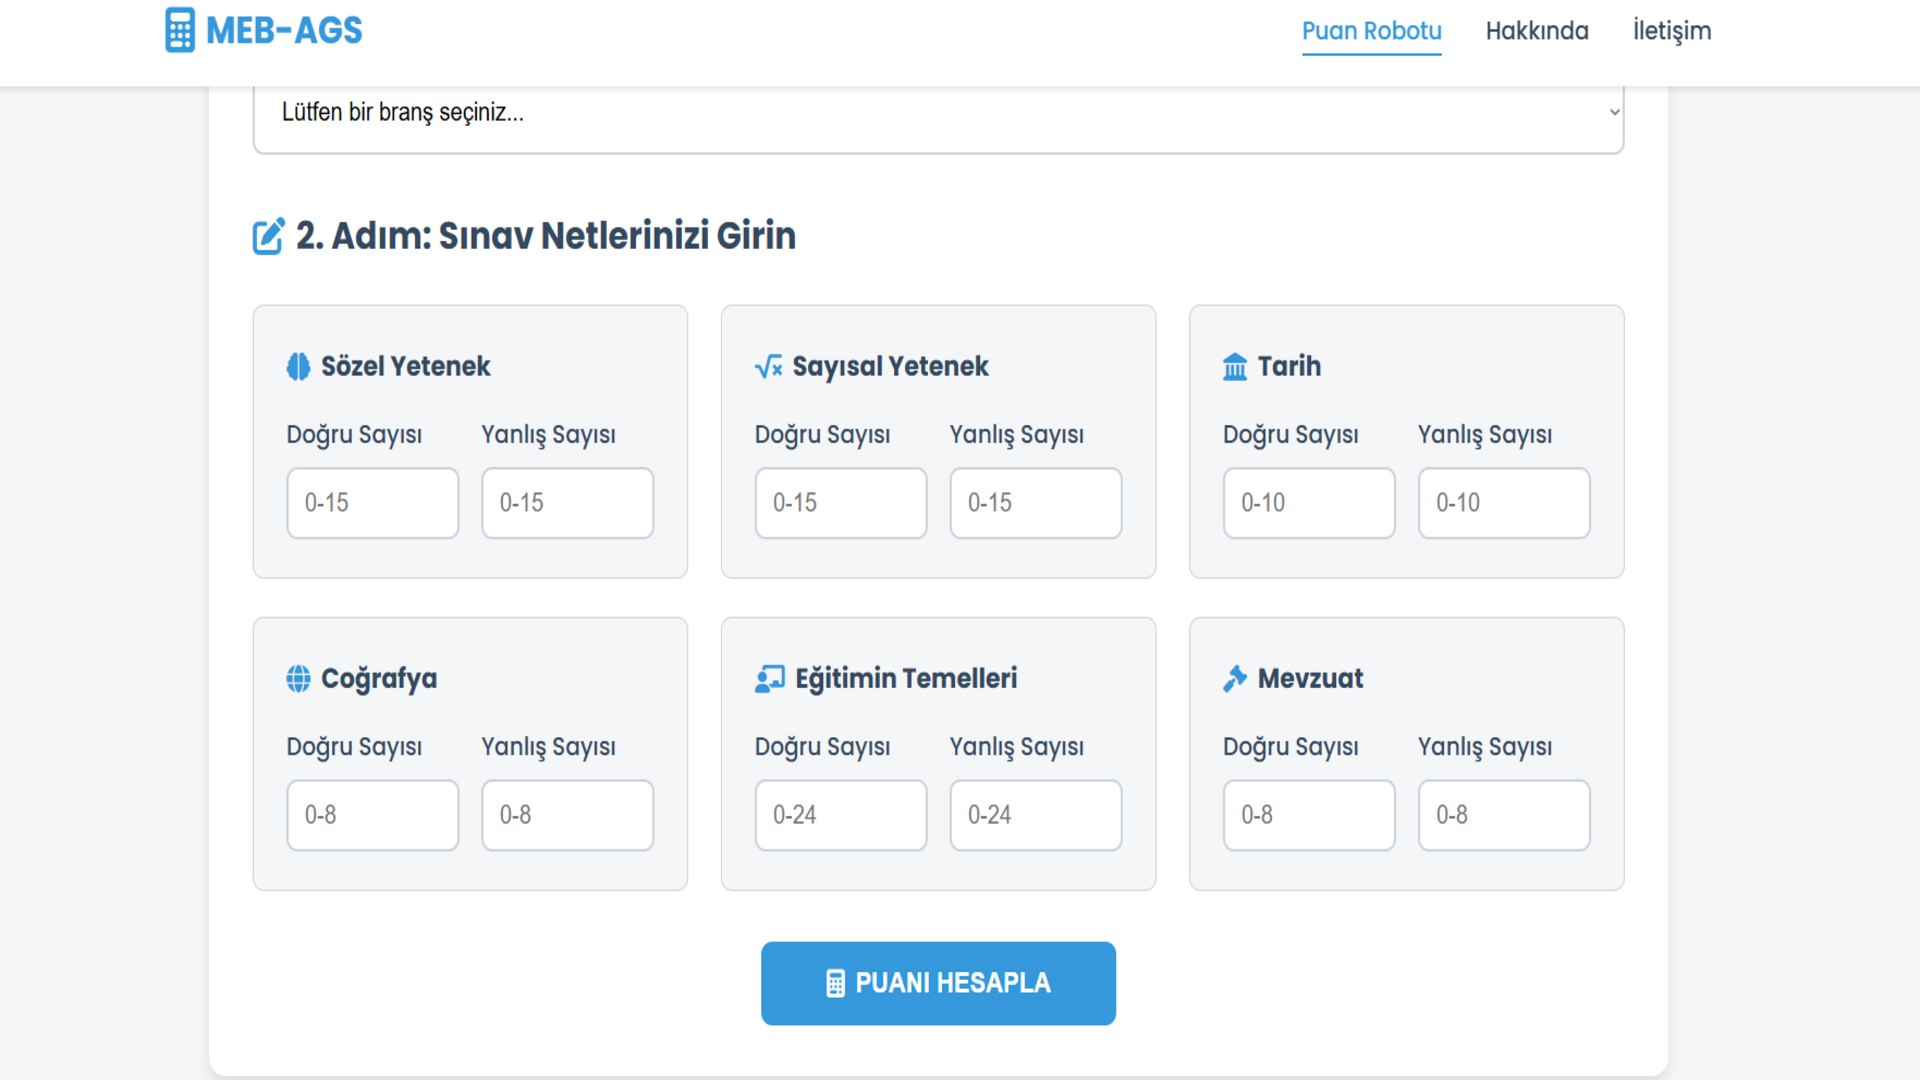Viewport: 1920px width, 1080px height.
Task: Open the Puan Robotu tab
Action: tap(1371, 31)
